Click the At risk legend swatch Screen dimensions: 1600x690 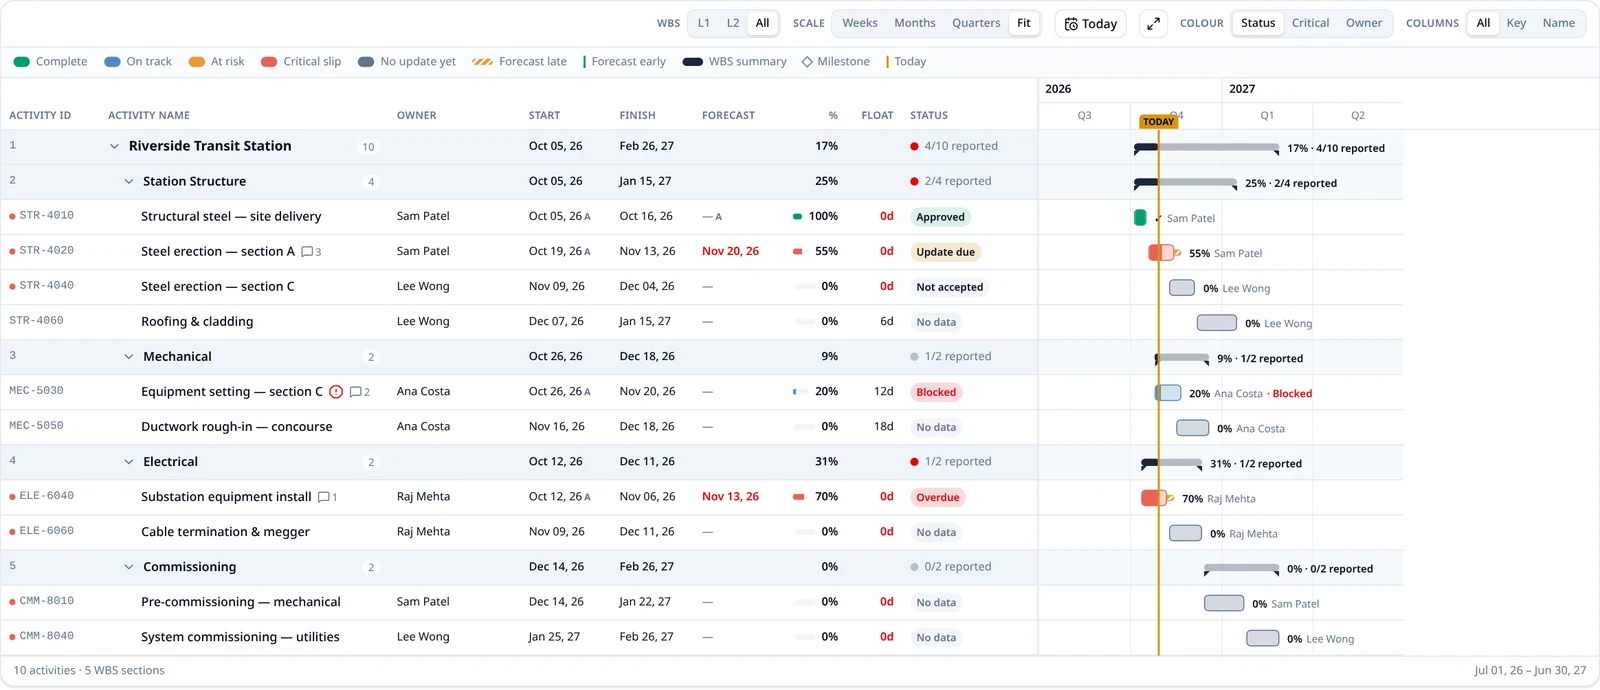(x=197, y=62)
